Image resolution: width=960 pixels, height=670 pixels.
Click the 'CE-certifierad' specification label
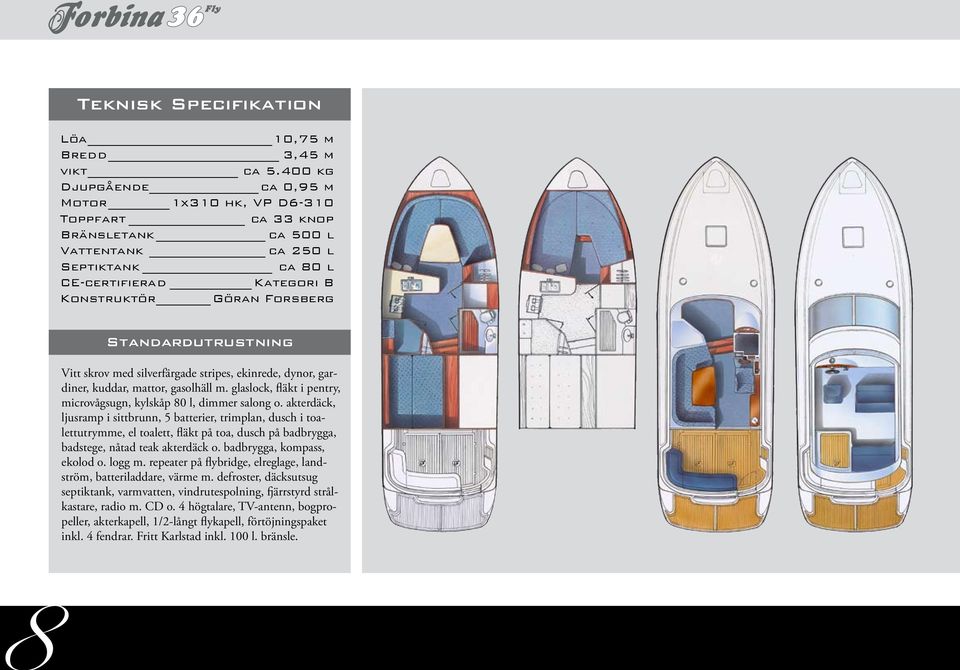pos(113,283)
